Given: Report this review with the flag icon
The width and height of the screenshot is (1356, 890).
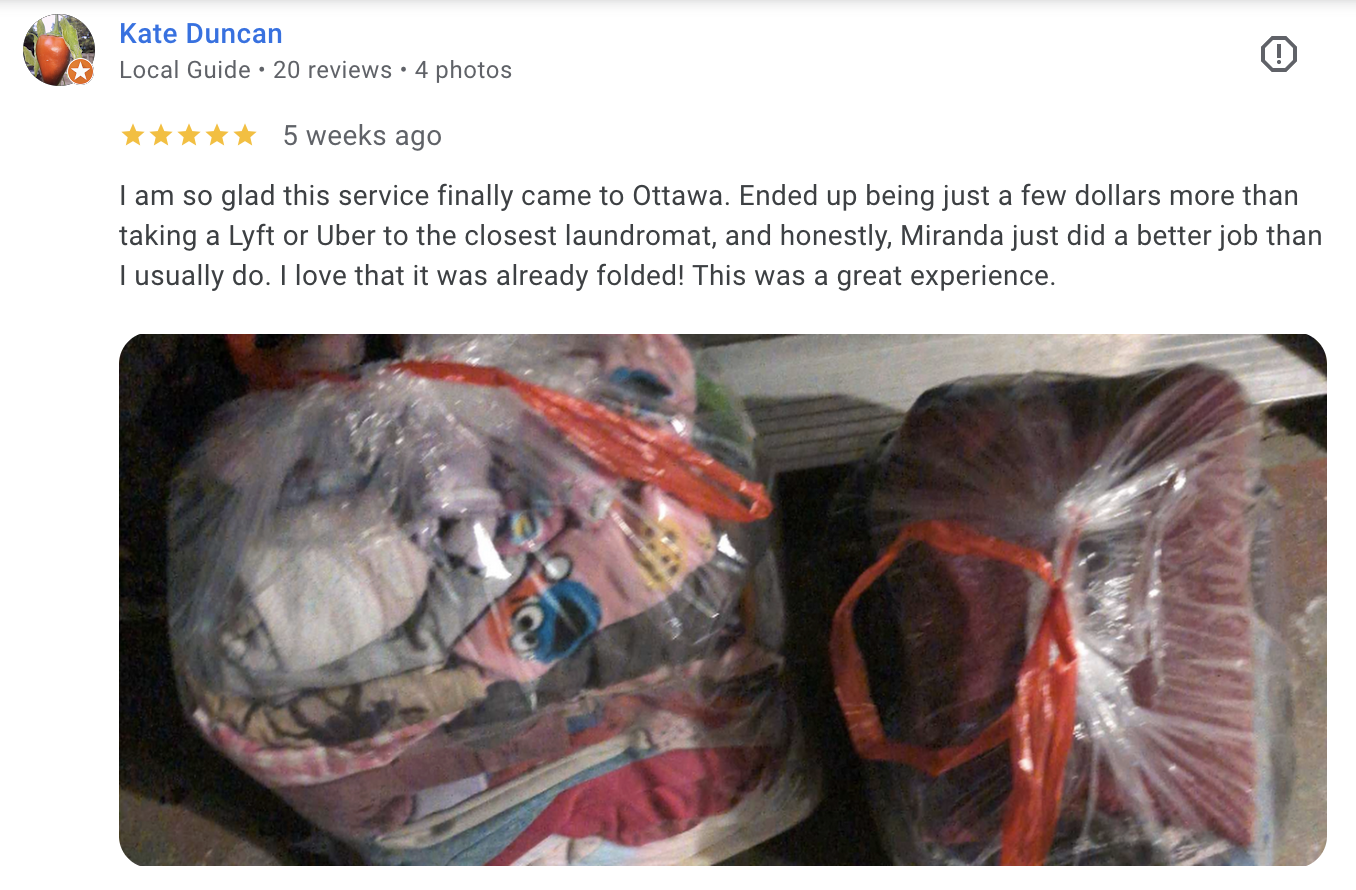Looking at the screenshot, I should pos(1278,54).
